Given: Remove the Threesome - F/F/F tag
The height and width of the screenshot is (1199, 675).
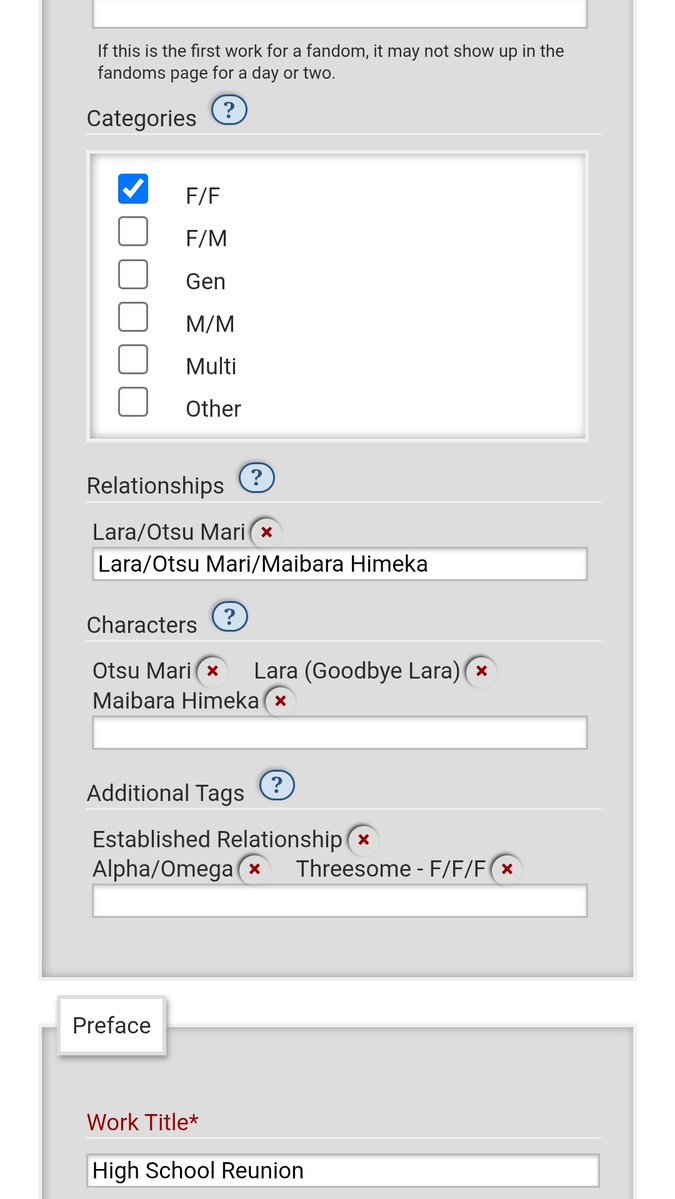Looking at the screenshot, I should pyautogui.click(x=506, y=869).
